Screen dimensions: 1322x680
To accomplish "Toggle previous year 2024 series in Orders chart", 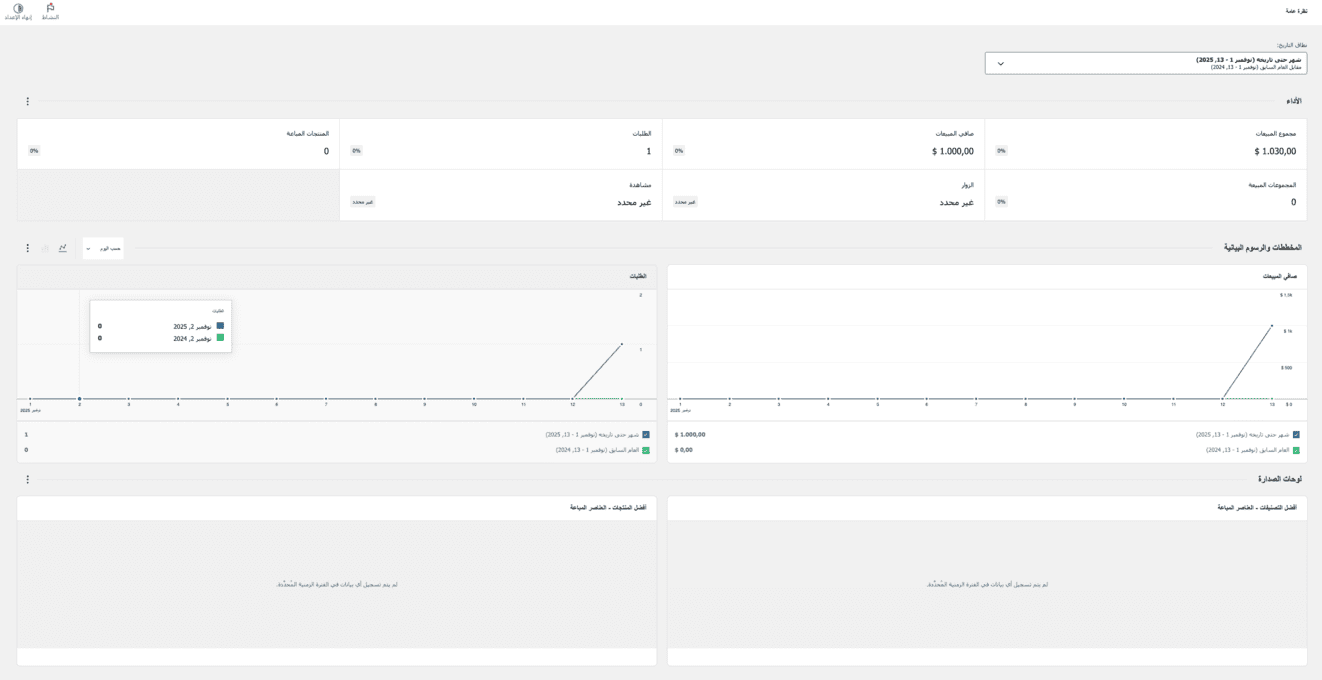I will 646,450.
